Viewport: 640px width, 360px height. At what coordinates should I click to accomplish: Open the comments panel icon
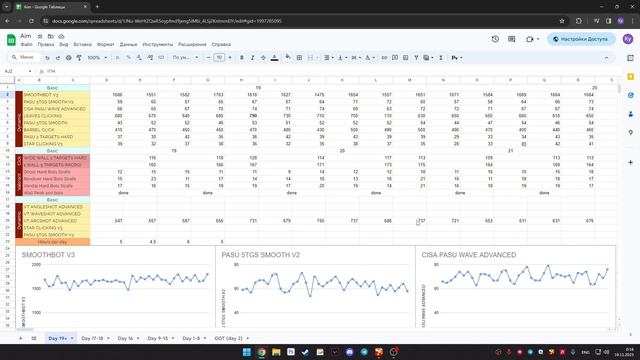click(x=511, y=39)
